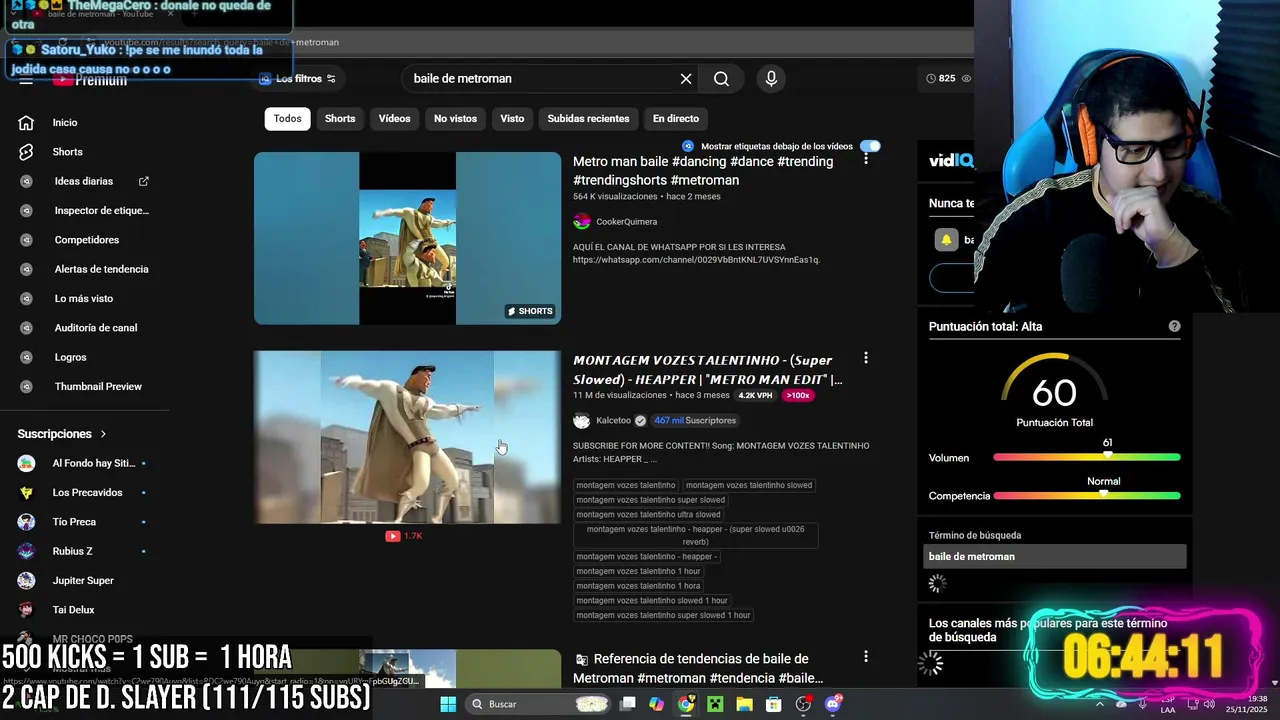Open Auditoría de canal vidIQ icon

pyautogui.click(x=27, y=328)
